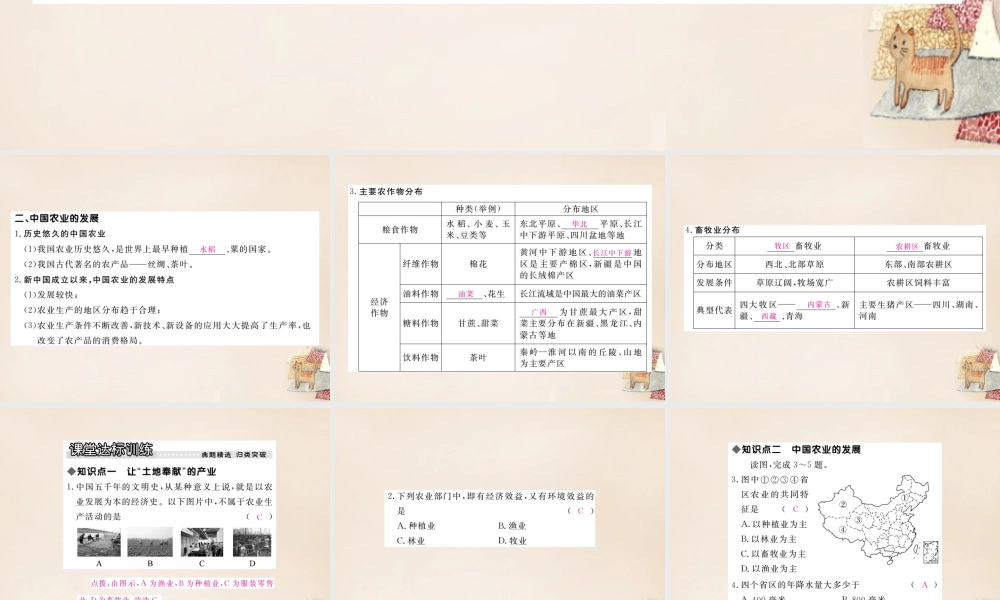This screenshot has width=1000, height=600.
Task: Click the 棉花 cell
Action: tap(478, 264)
